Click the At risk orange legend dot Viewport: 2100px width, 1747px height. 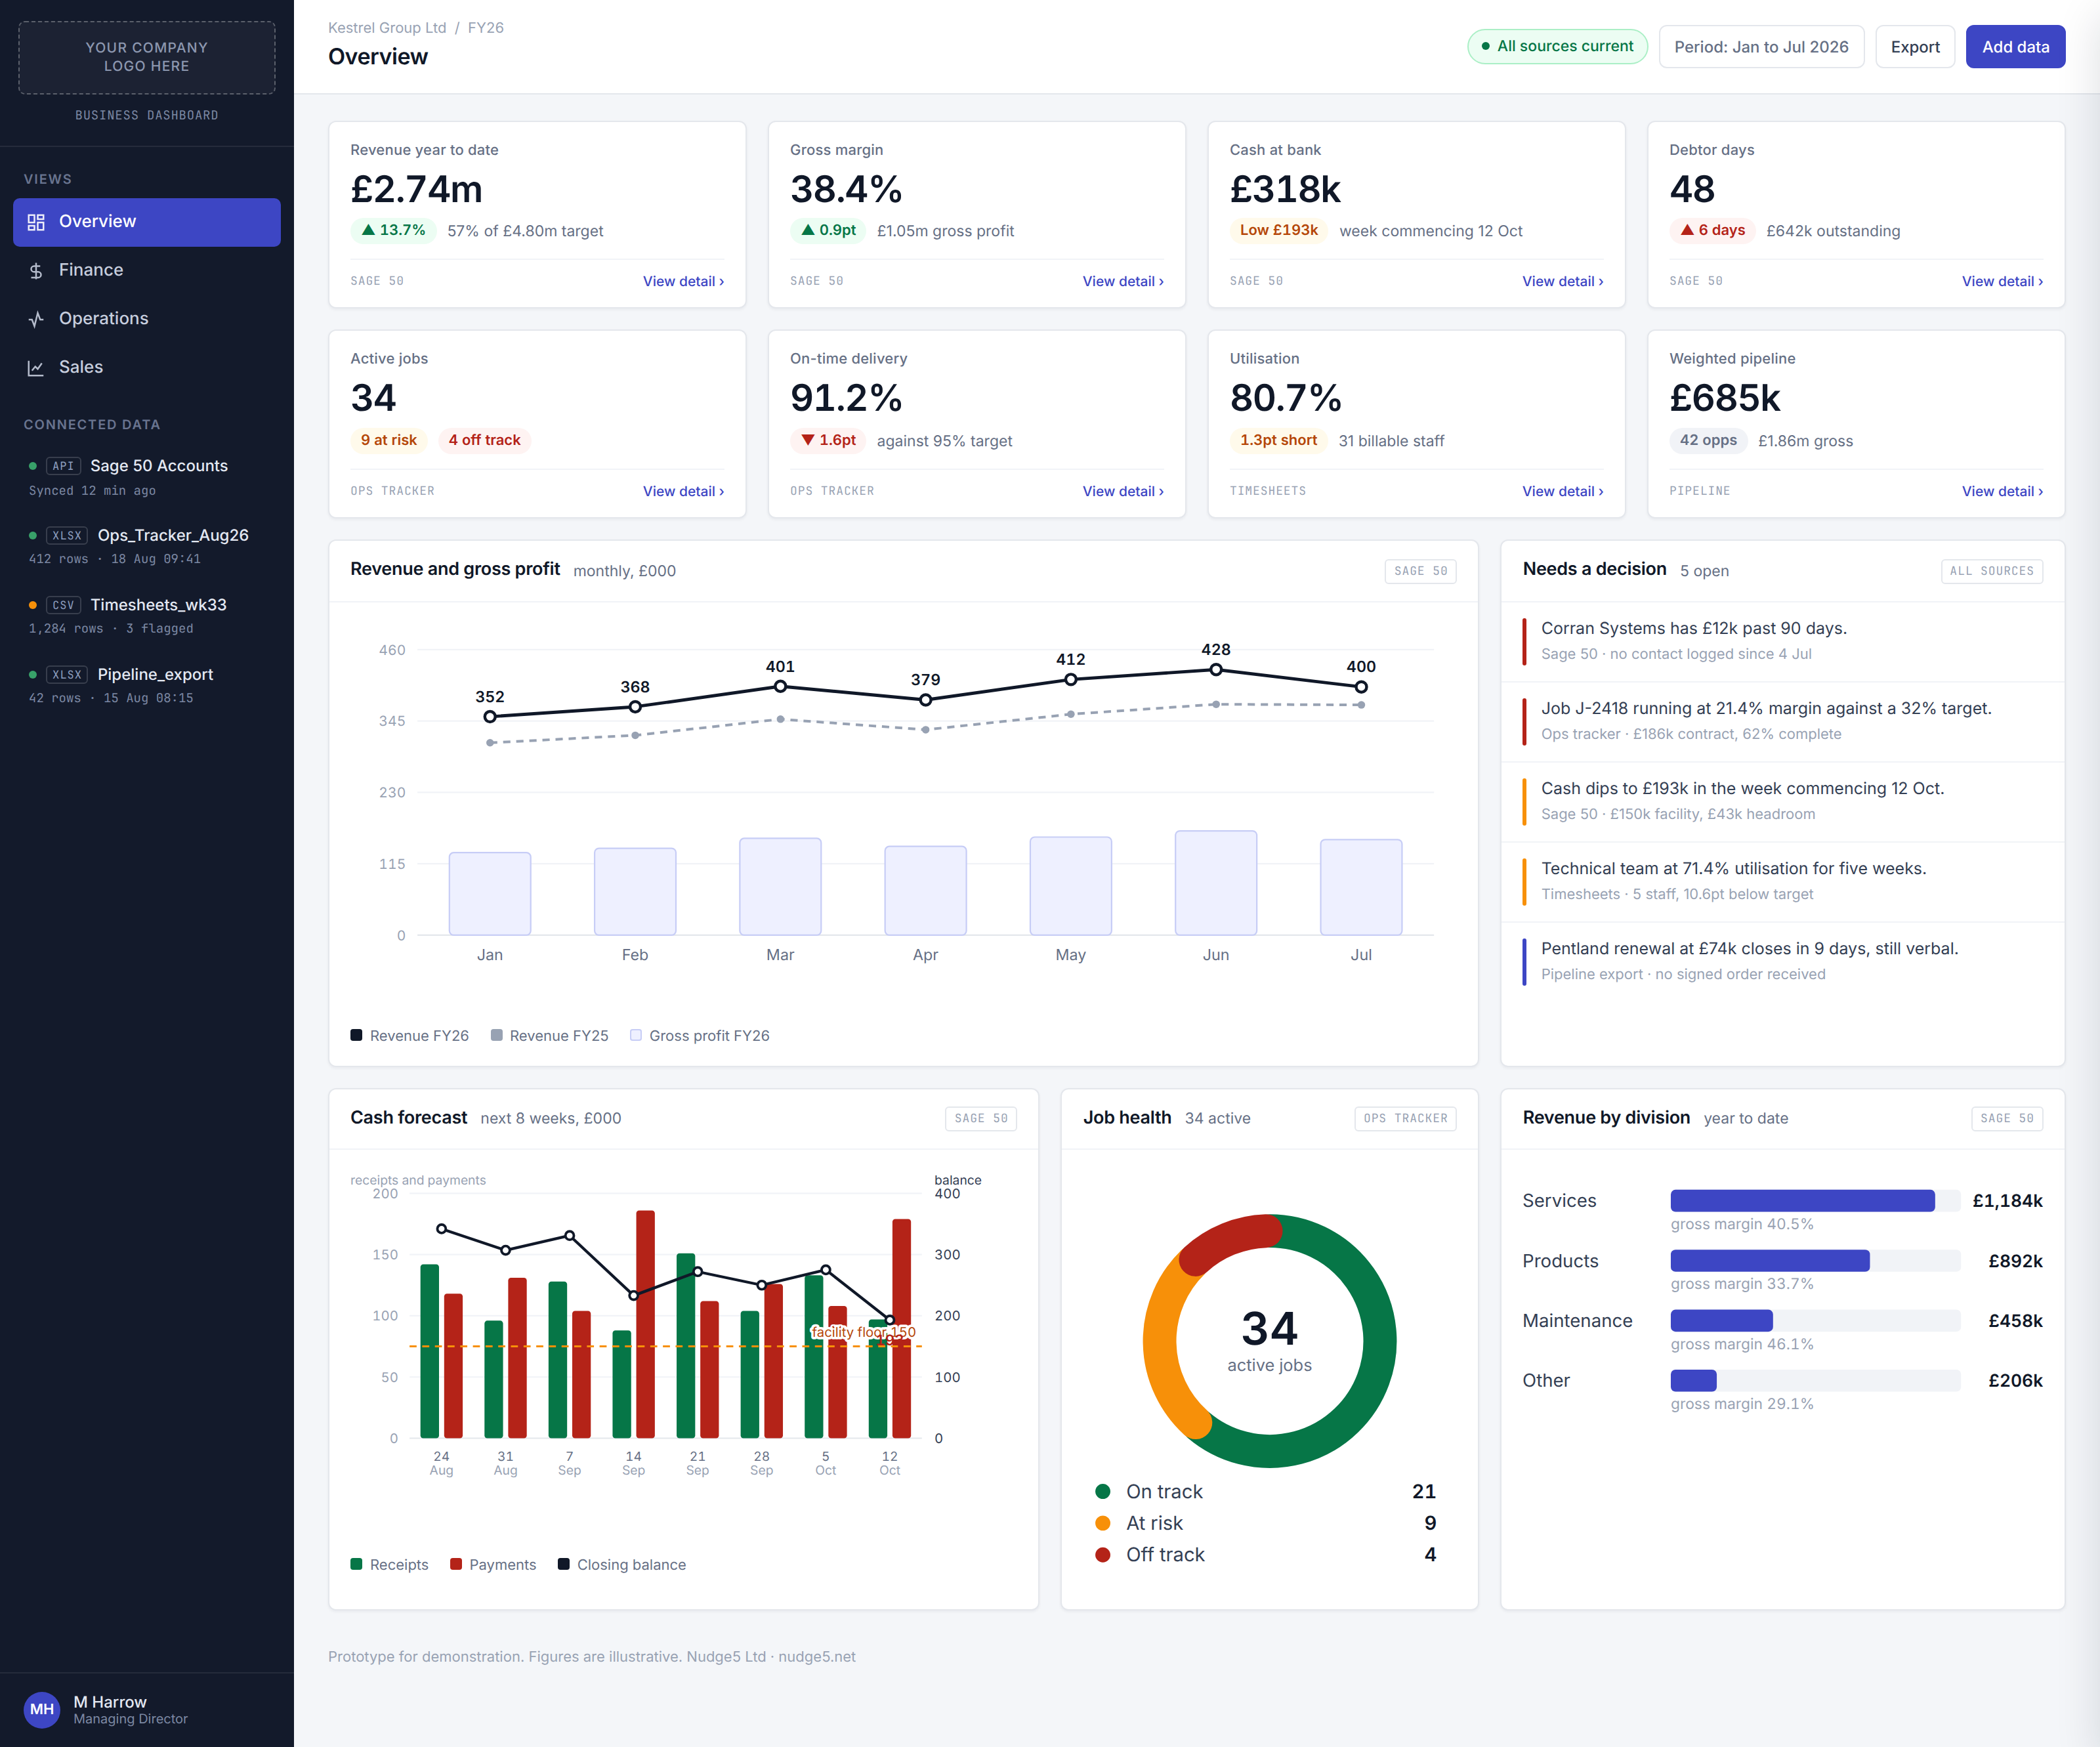(1102, 1523)
